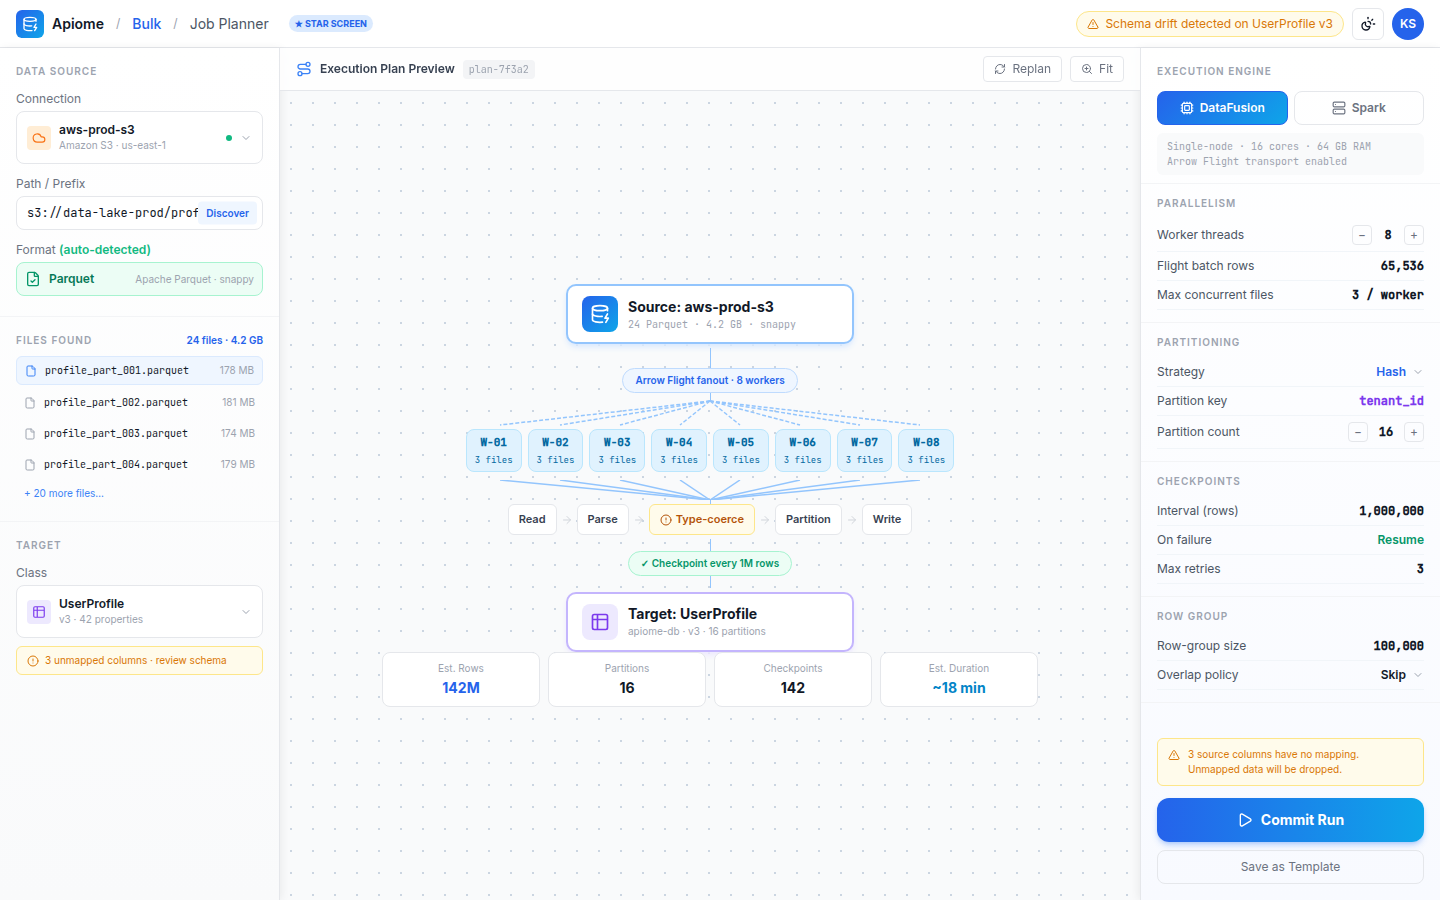Click the Max retries value 3
This screenshot has width=1440, height=900.
1420,569
